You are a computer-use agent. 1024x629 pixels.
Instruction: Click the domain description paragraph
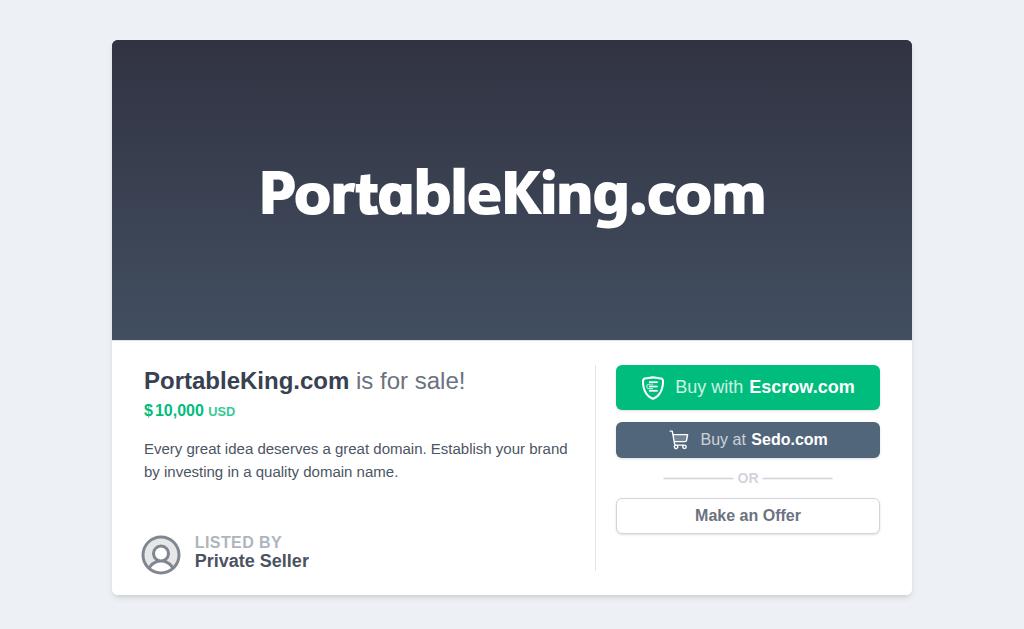click(x=356, y=460)
